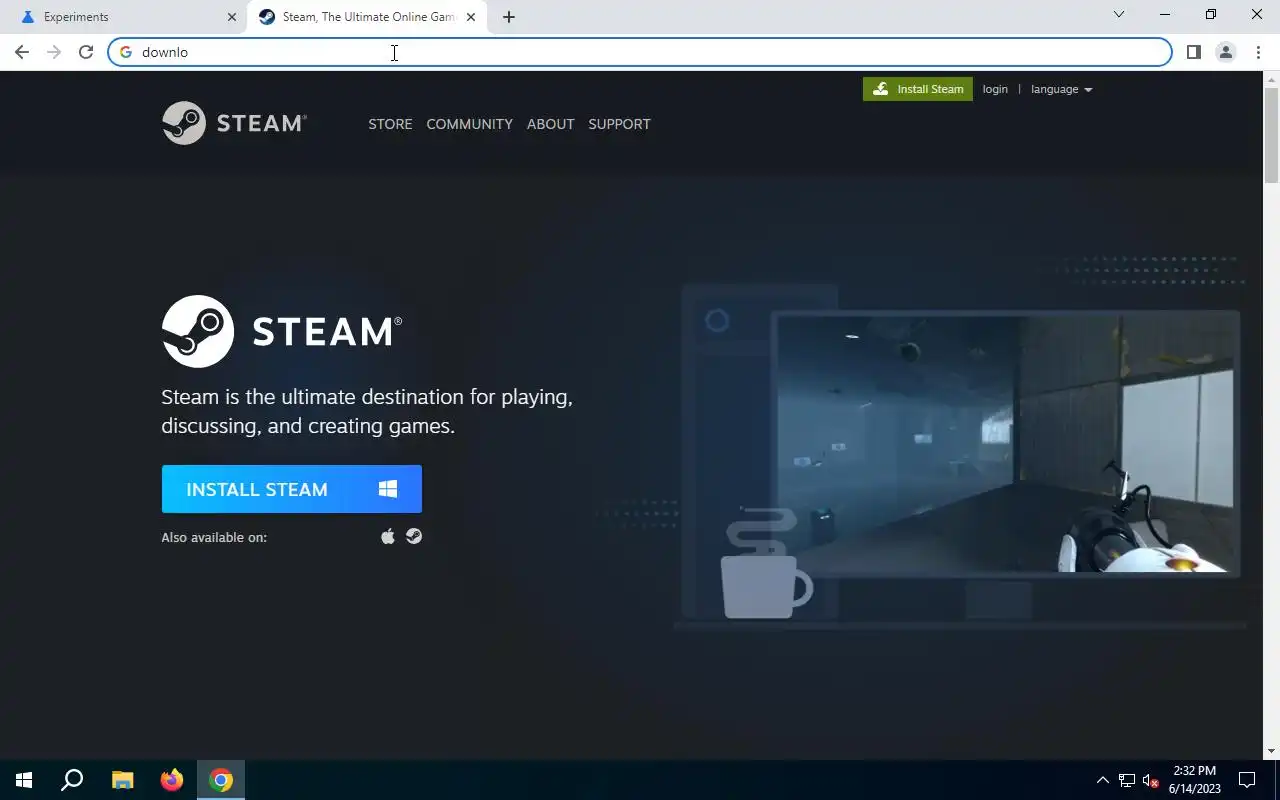Click the address bar containing 'downlo'
Screen dimensions: 1280x800
(640, 52)
